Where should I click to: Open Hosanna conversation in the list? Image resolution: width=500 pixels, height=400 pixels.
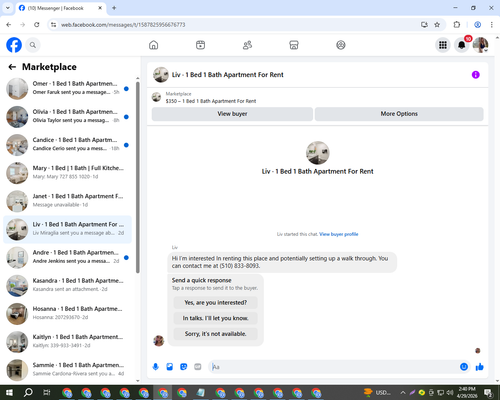[x=68, y=314]
